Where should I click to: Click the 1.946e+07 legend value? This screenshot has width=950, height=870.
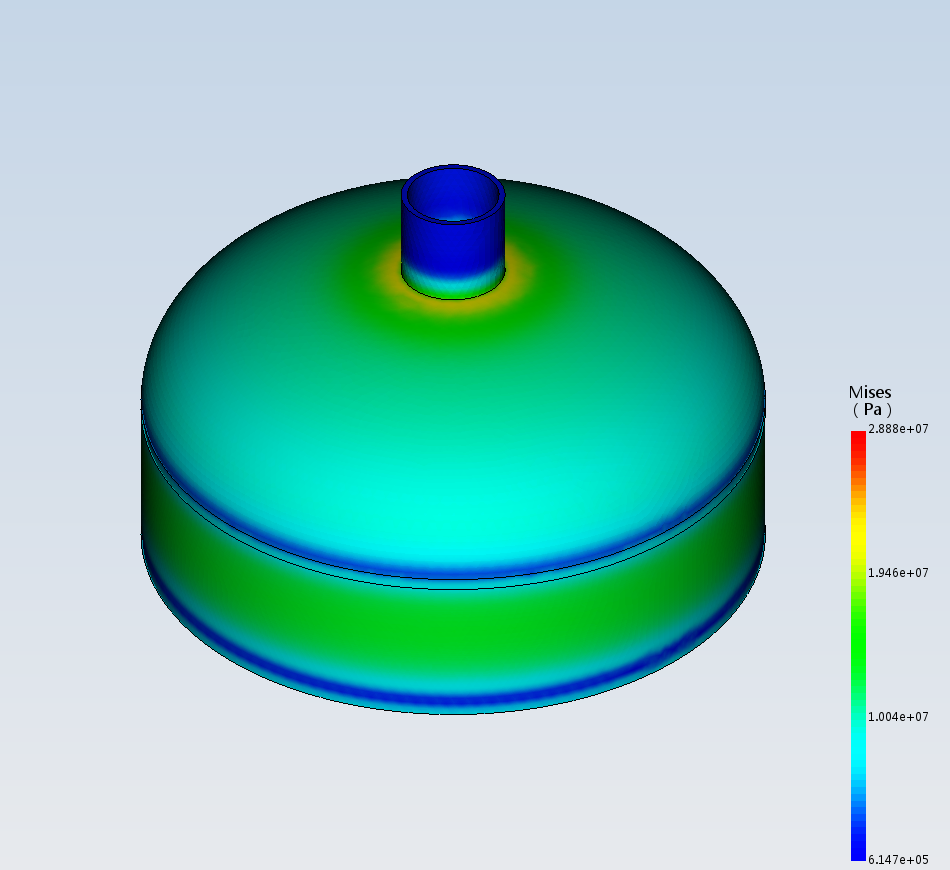898,573
